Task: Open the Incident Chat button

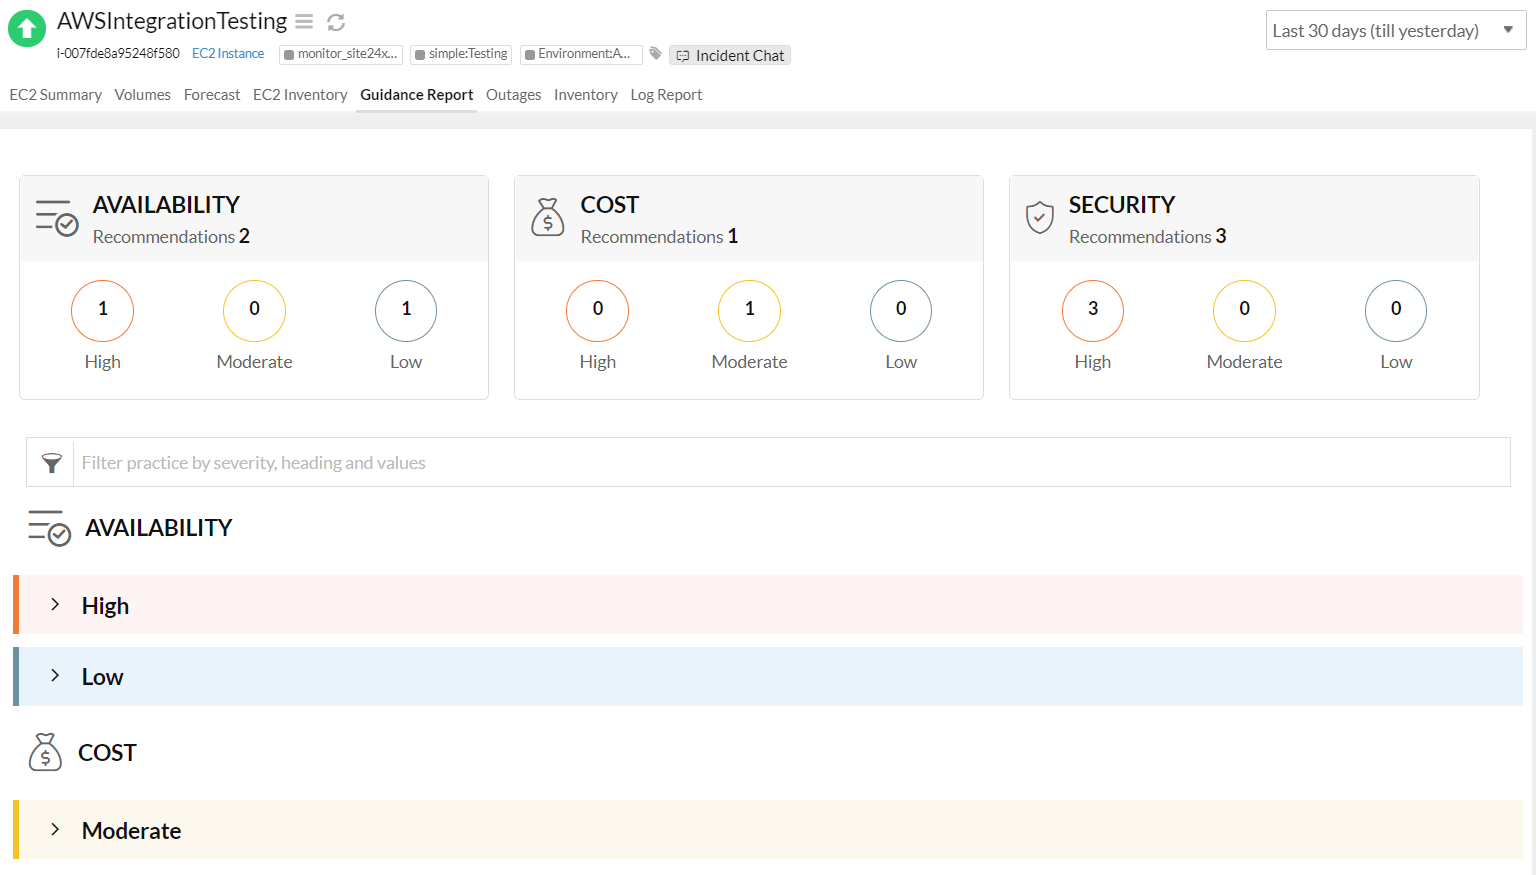Action: pyautogui.click(x=730, y=55)
